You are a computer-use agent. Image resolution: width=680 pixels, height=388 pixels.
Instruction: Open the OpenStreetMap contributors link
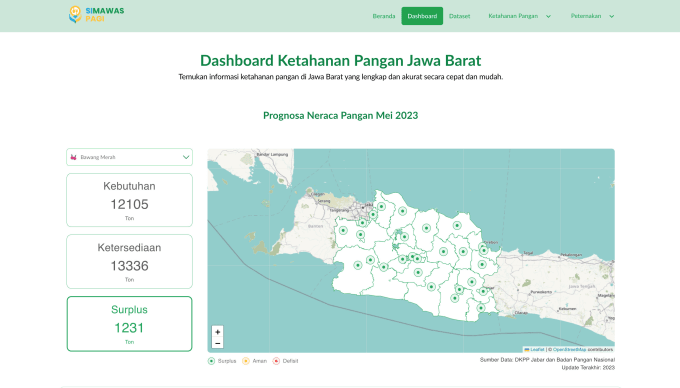click(569, 349)
